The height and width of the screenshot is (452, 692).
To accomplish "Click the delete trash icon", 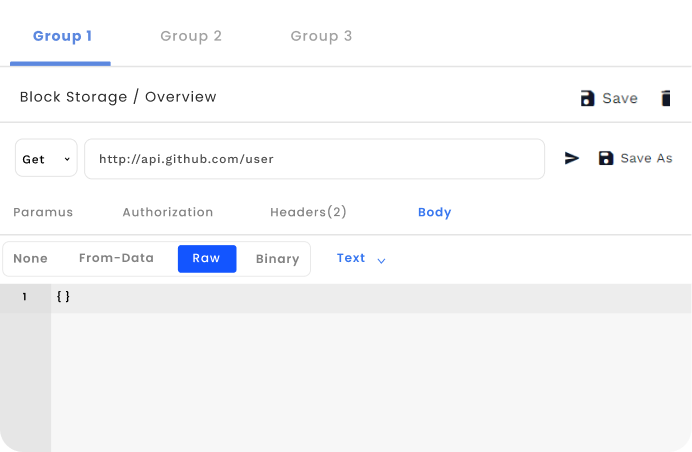I will (666, 98).
